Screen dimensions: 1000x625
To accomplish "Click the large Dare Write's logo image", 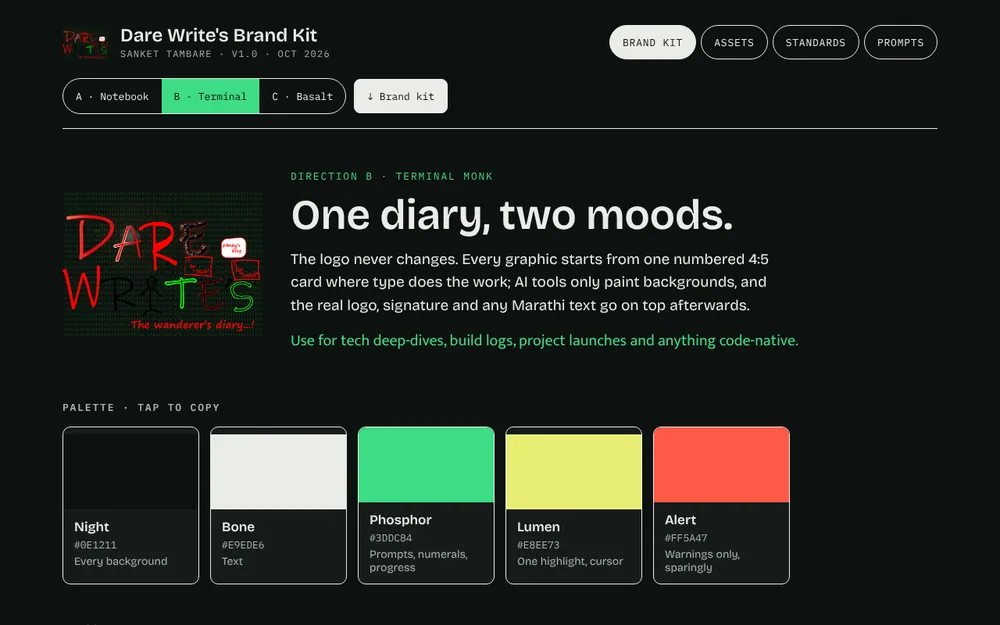I will click(163, 264).
